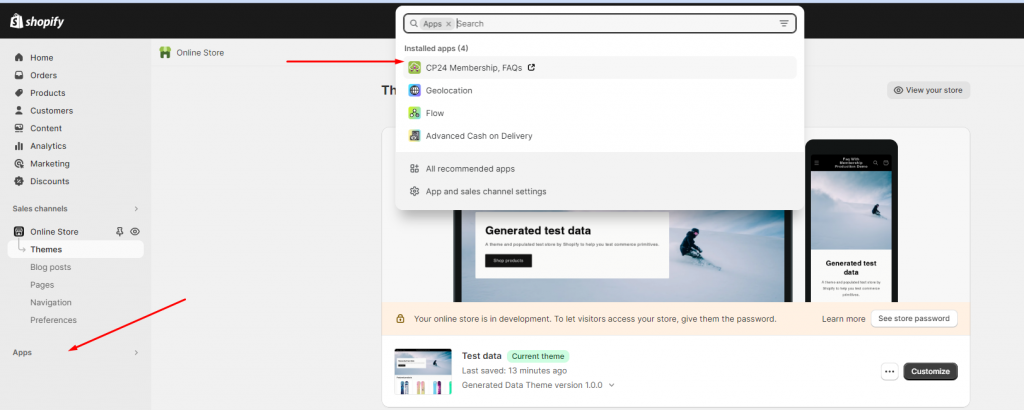Click the Test data theme thumbnail
1024x410 pixels.
click(423, 371)
